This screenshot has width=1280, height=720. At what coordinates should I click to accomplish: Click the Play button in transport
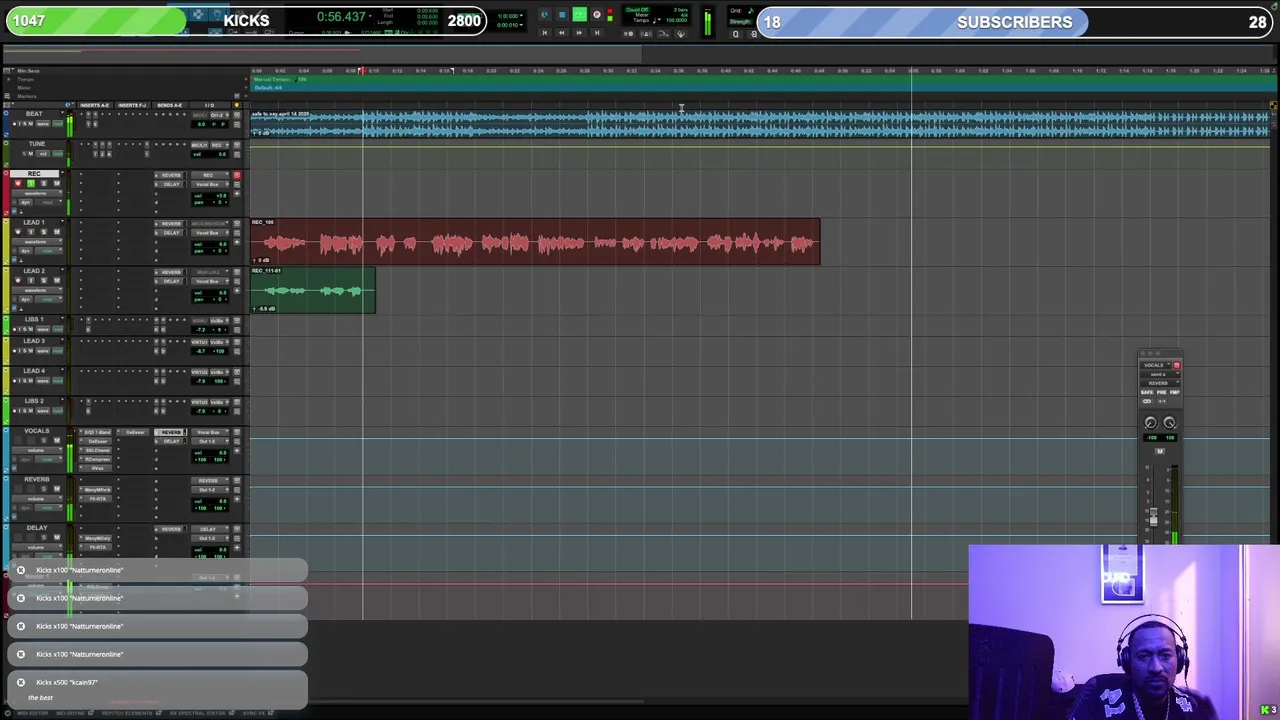point(580,15)
